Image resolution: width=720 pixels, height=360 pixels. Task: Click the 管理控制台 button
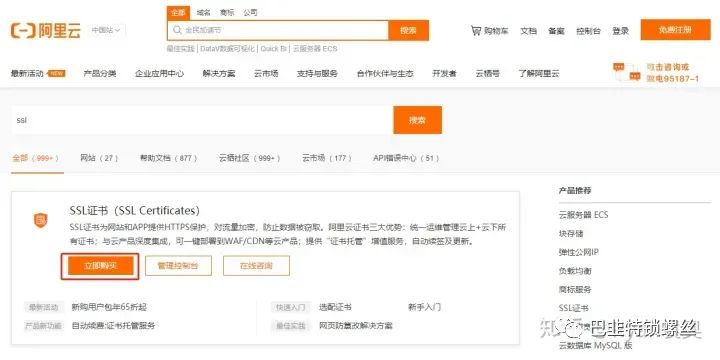pos(178,266)
